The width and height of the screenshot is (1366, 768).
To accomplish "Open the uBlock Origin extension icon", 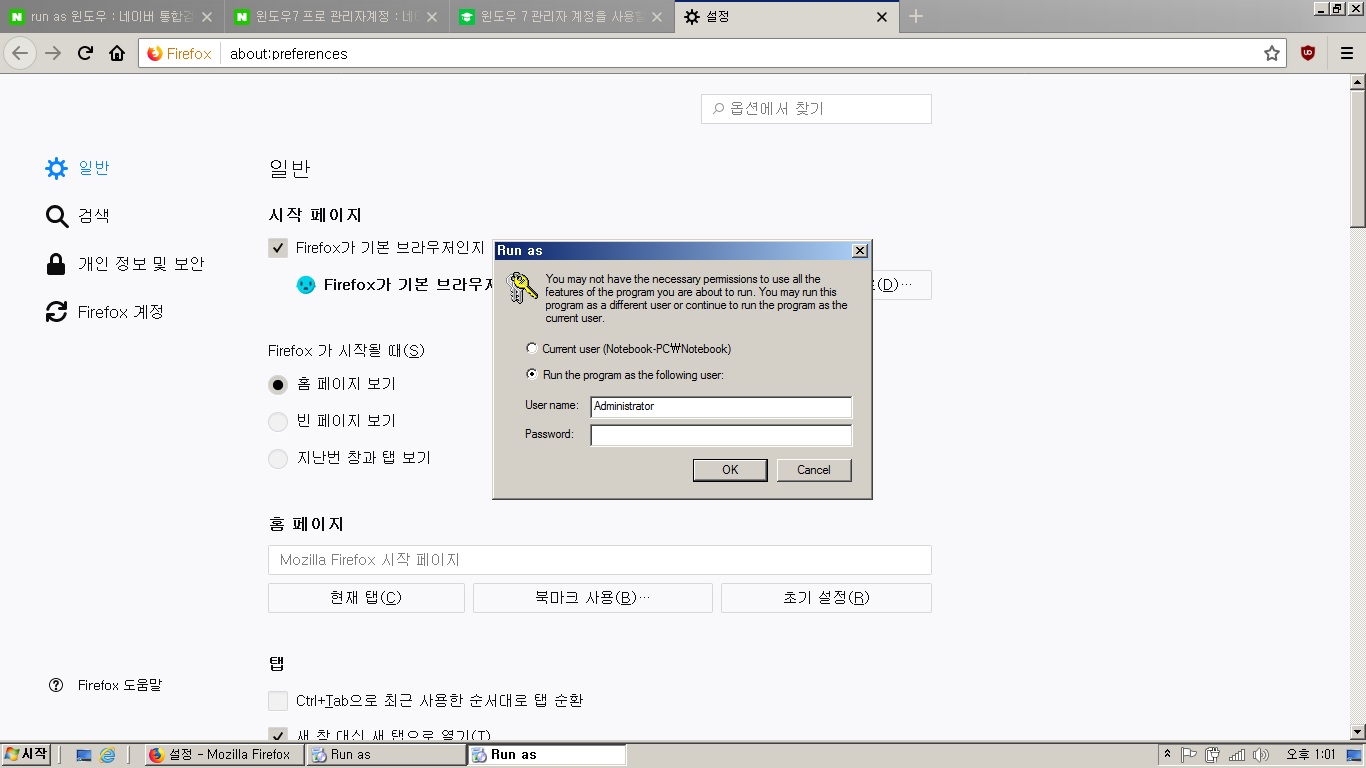I will coord(1307,54).
